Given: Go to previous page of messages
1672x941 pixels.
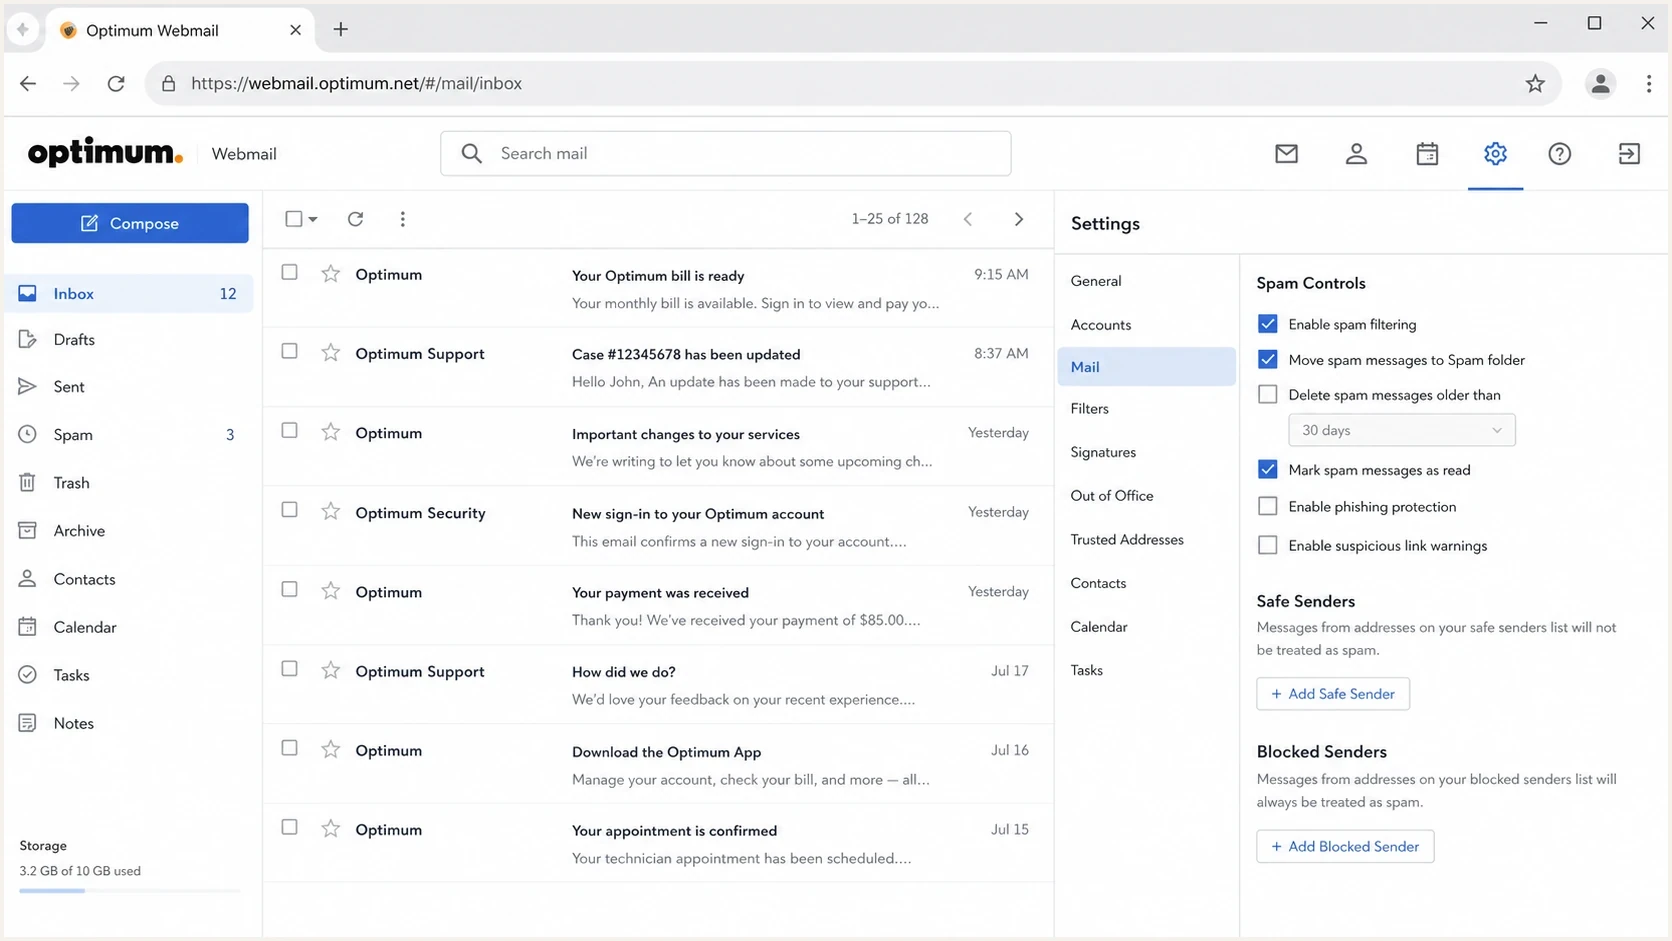Looking at the screenshot, I should coord(968,219).
